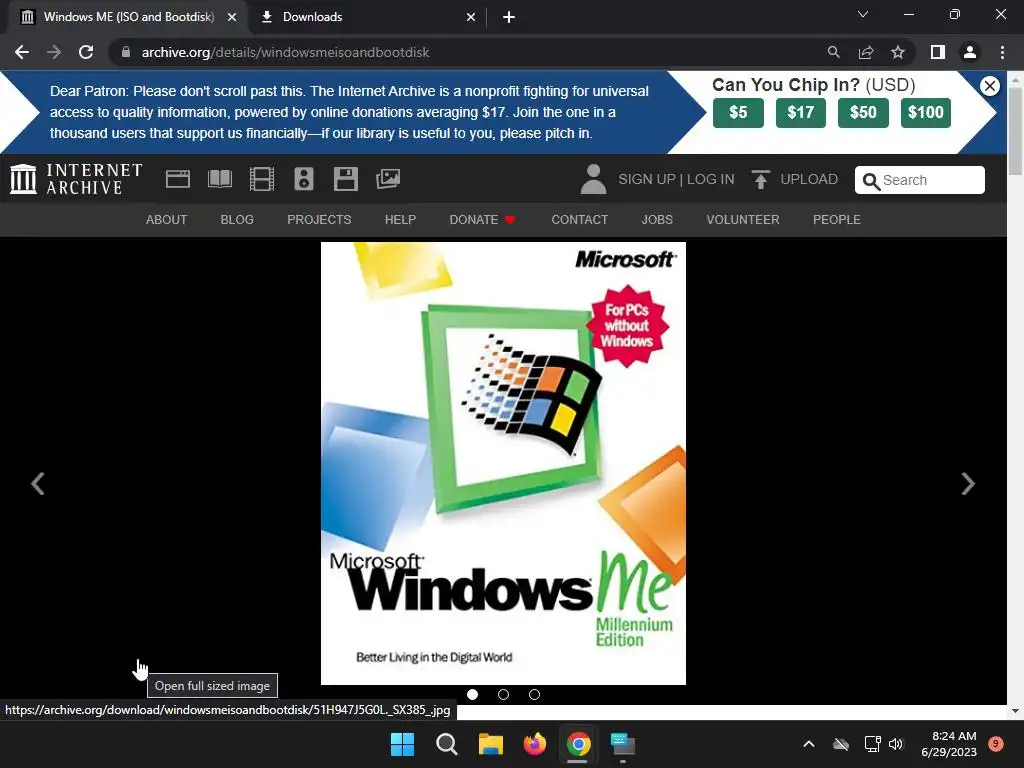Open the Windows ME box cover image
The height and width of the screenshot is (768, 1024).
pos(503,463)
